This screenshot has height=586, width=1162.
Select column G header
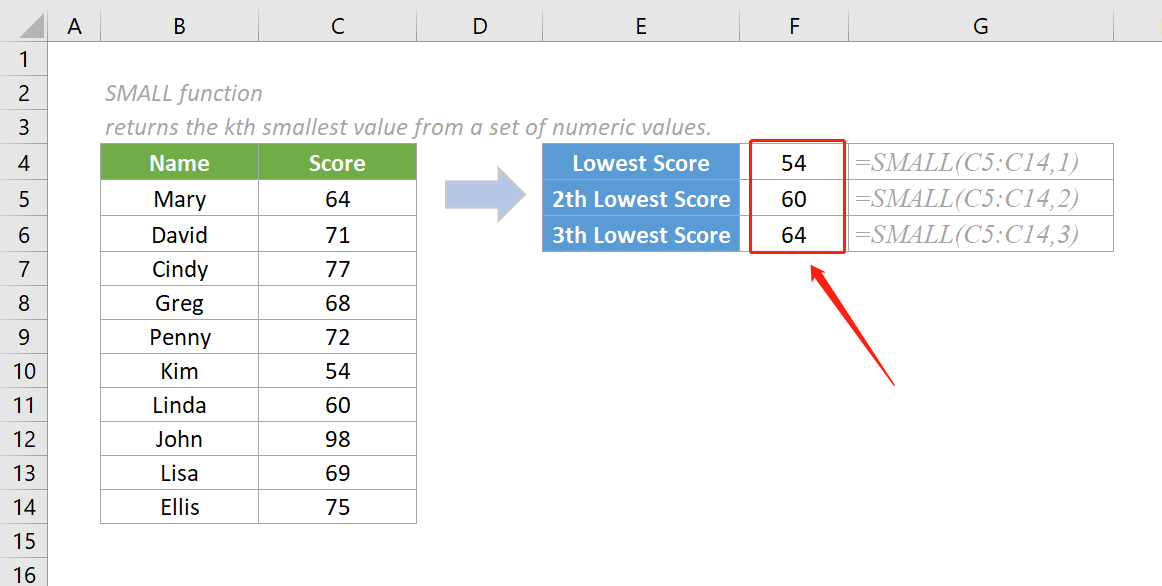coord(980,25)
